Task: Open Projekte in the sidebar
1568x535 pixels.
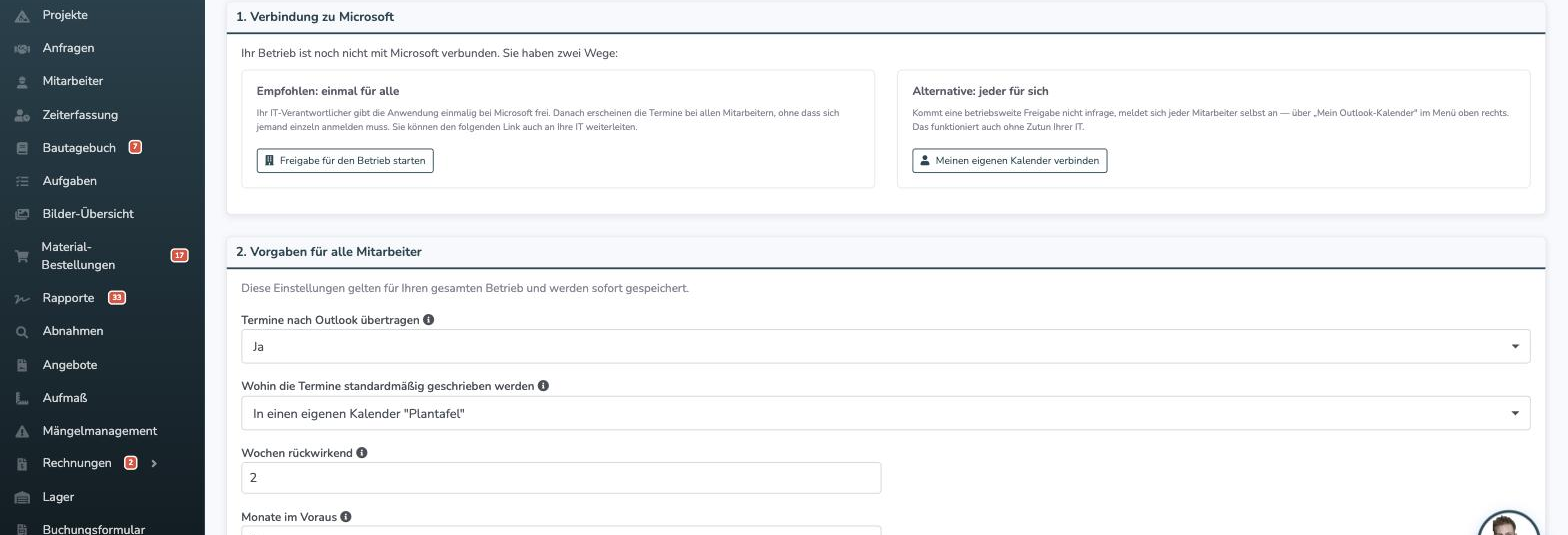Action: (65, 15)
